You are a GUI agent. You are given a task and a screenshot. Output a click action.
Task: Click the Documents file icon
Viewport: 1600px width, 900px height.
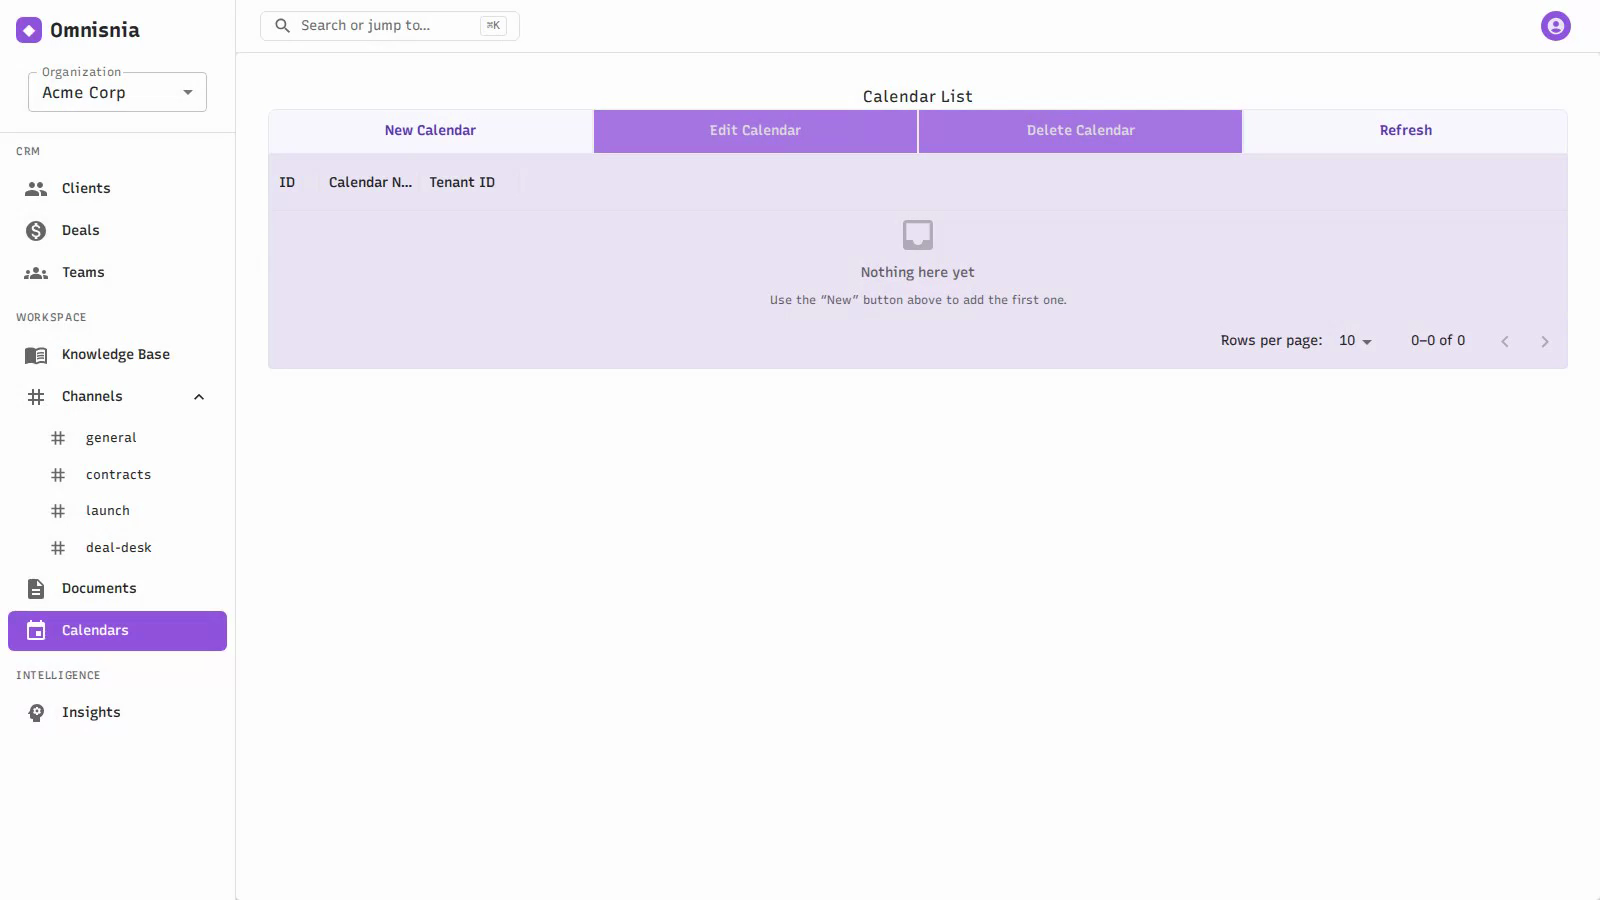[36, 589]
